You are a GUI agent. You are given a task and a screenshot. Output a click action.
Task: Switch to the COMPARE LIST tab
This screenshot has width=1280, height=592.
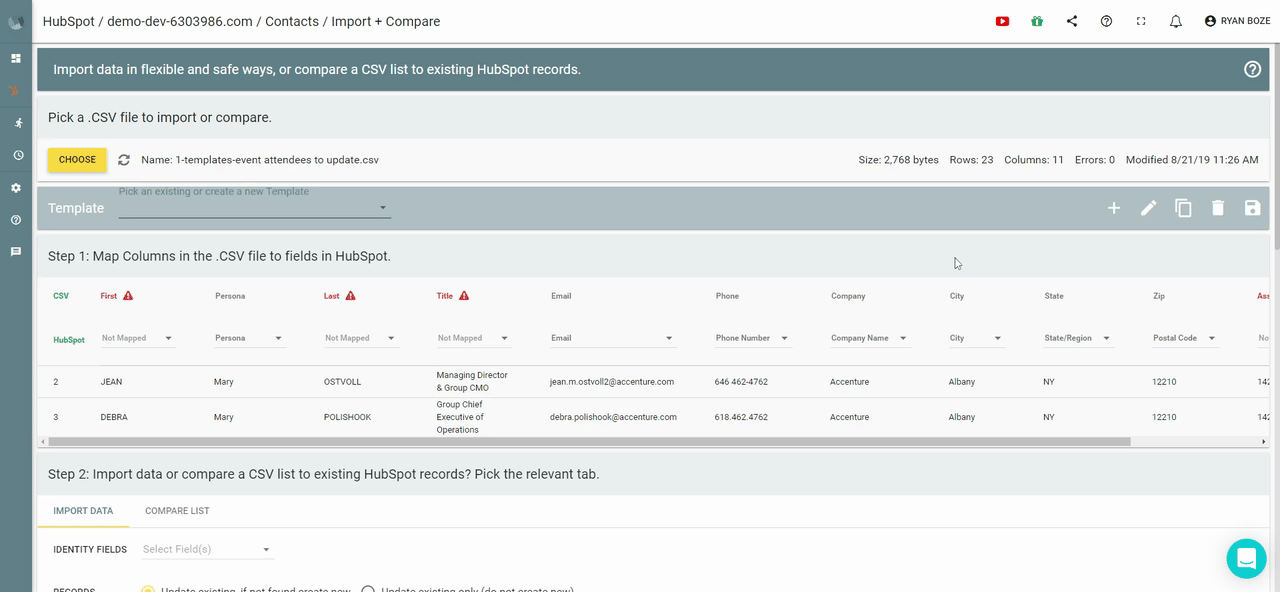177,511
